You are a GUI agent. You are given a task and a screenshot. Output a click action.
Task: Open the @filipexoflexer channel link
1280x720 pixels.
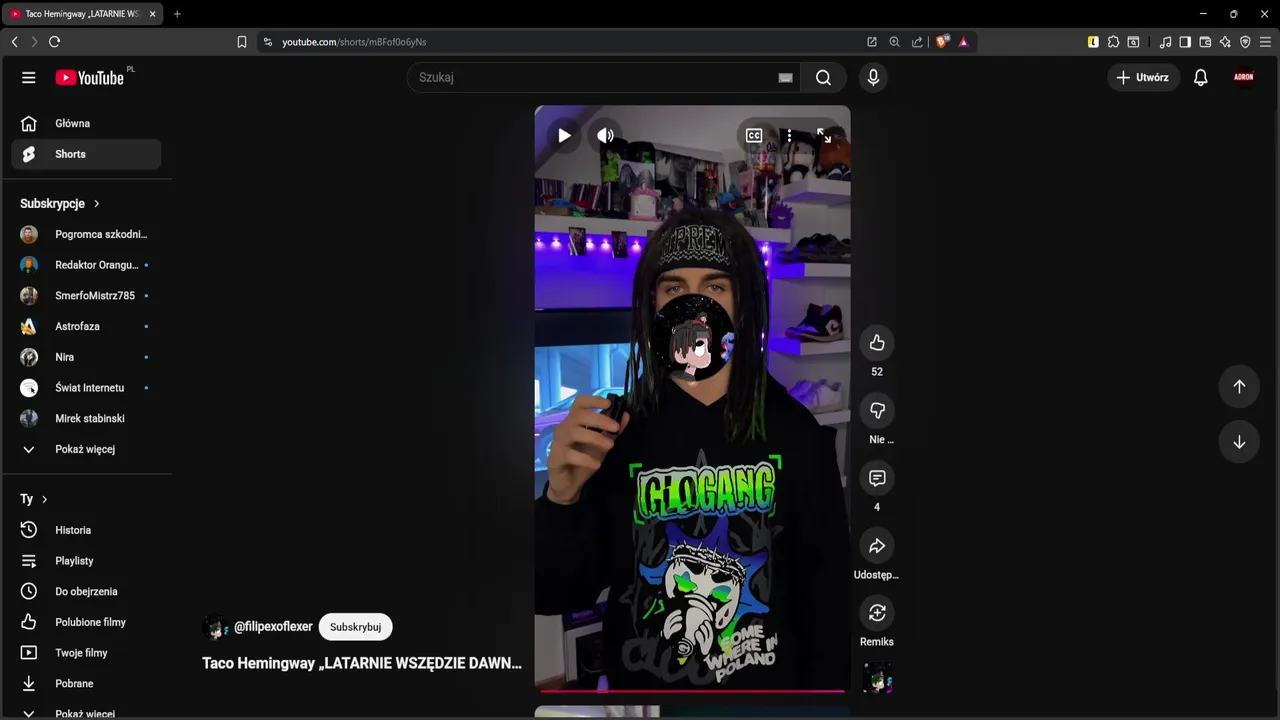point(273,627)
